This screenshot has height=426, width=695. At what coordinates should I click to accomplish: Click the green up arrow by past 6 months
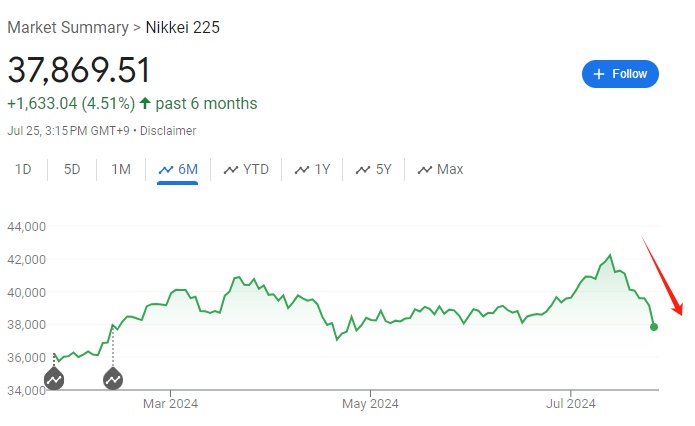pyautogui.click(x=145, y=103)
